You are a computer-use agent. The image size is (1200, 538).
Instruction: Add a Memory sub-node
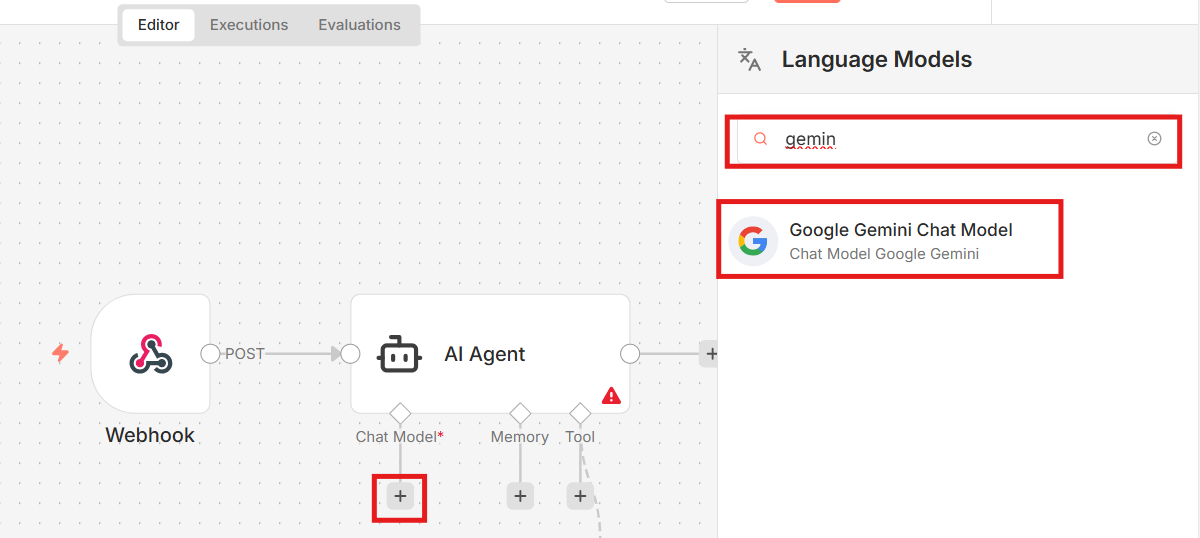tap(520, 496)
